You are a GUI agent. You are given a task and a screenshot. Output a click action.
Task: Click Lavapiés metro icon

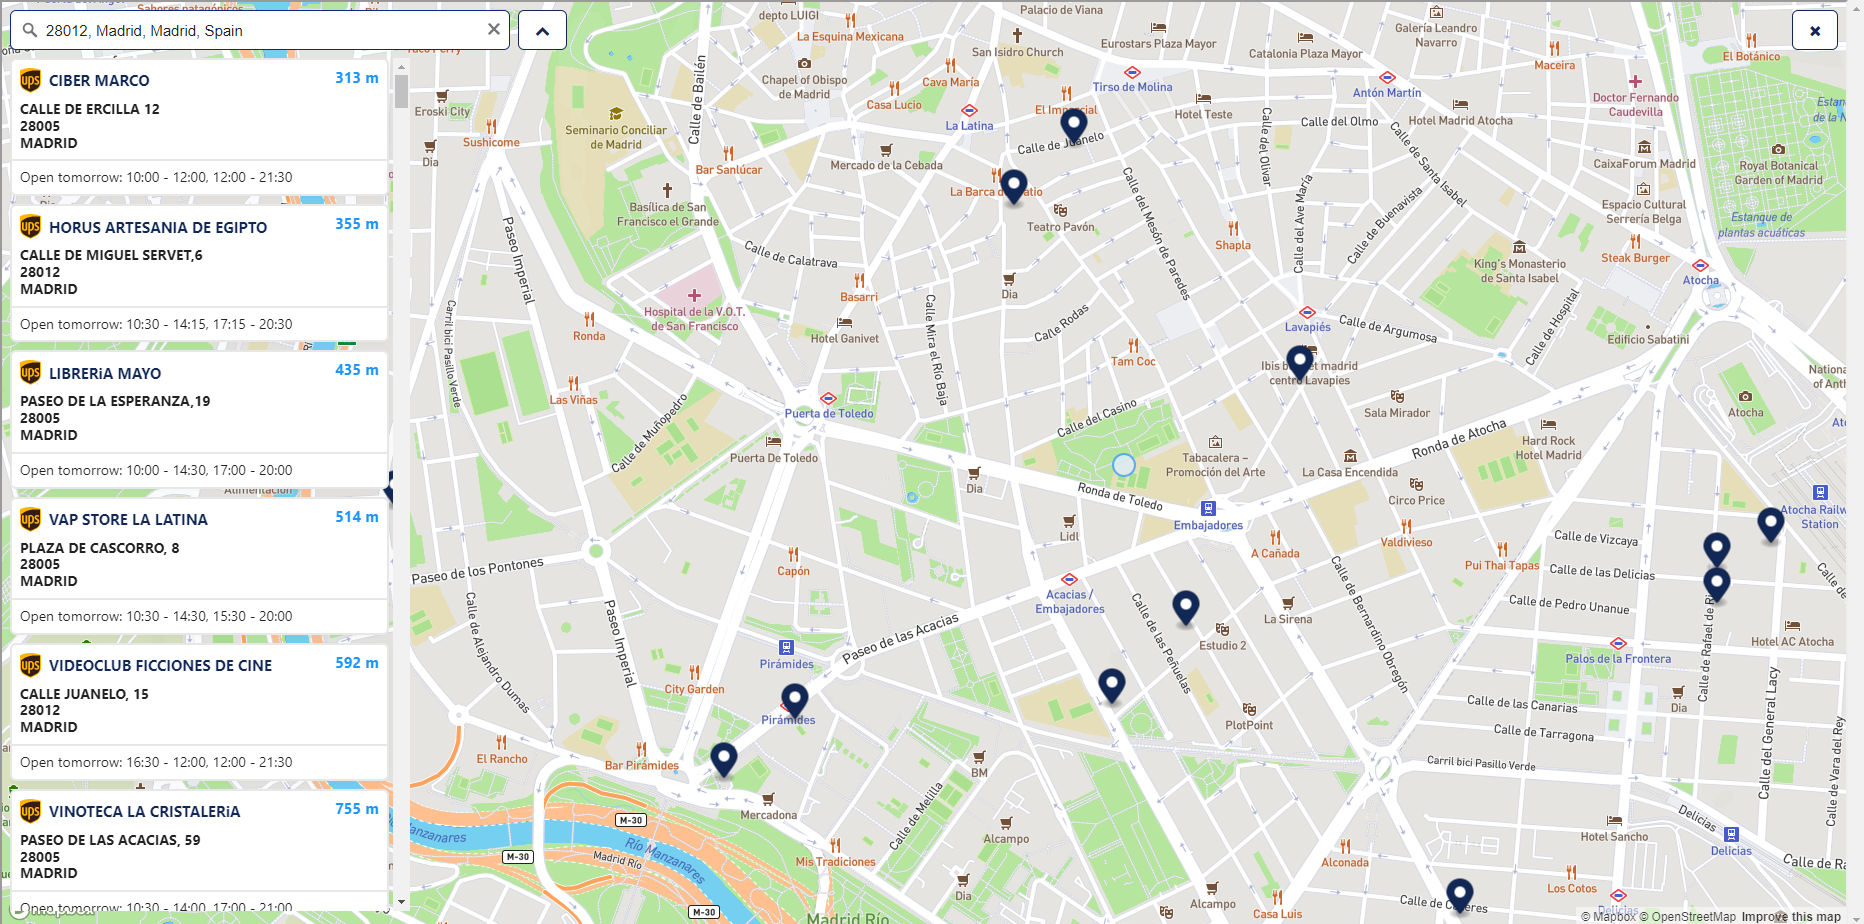[1307, 313]
